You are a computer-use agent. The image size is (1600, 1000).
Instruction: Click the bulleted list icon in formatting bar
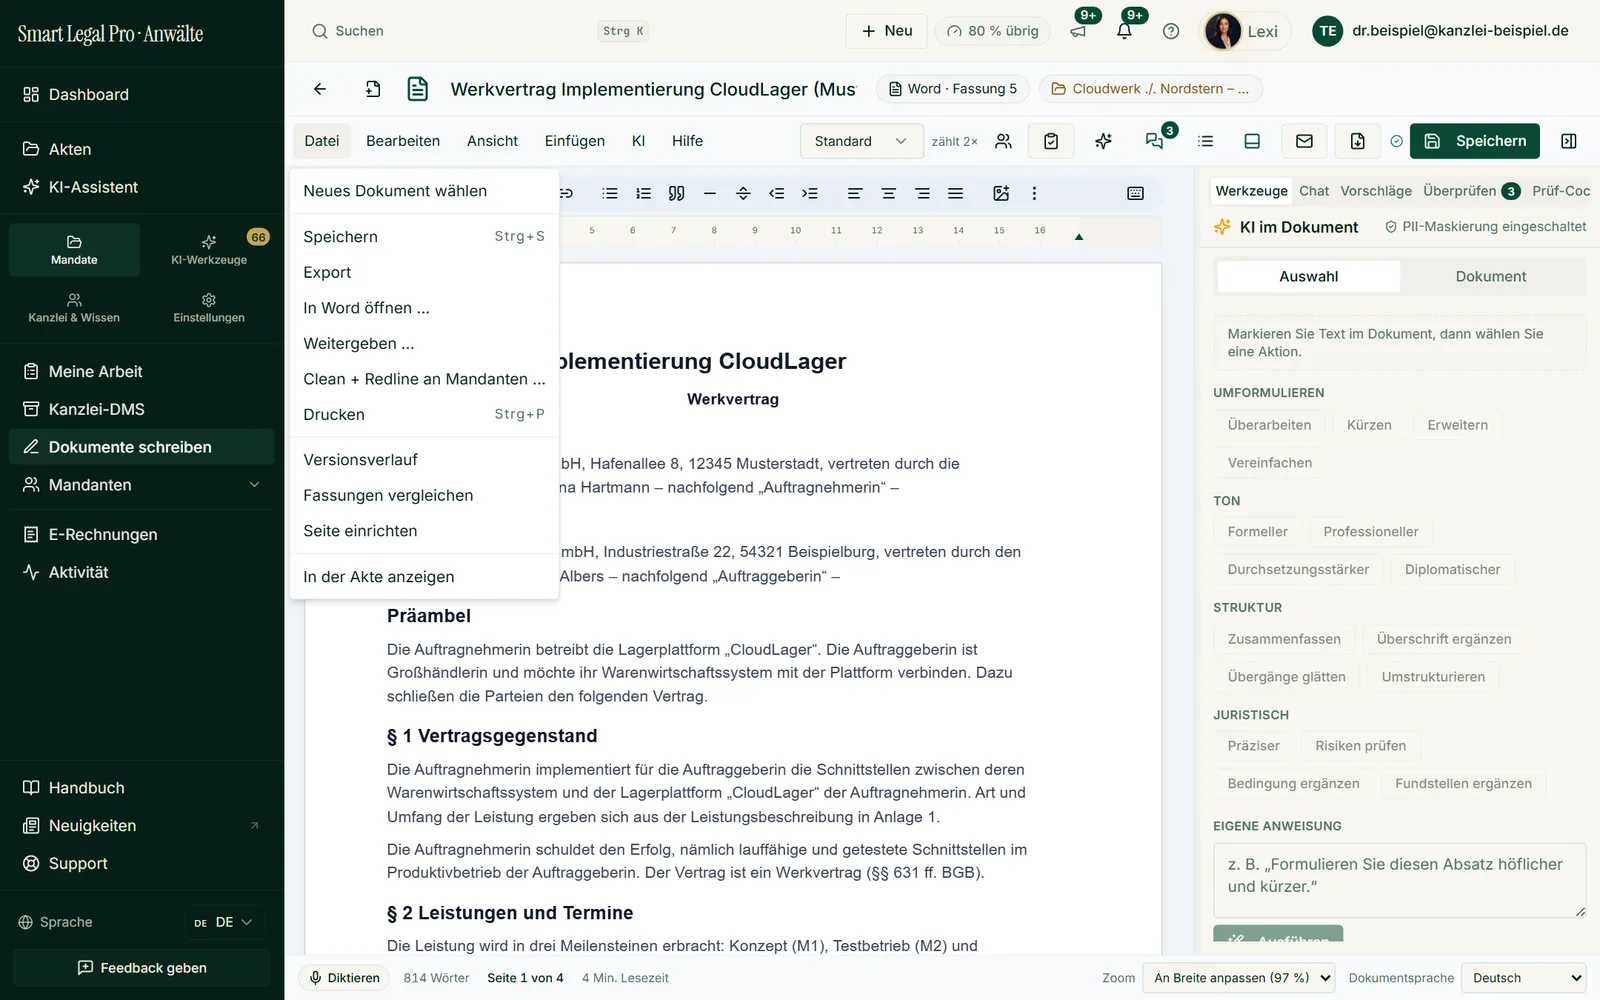click(x=610, y=193)
